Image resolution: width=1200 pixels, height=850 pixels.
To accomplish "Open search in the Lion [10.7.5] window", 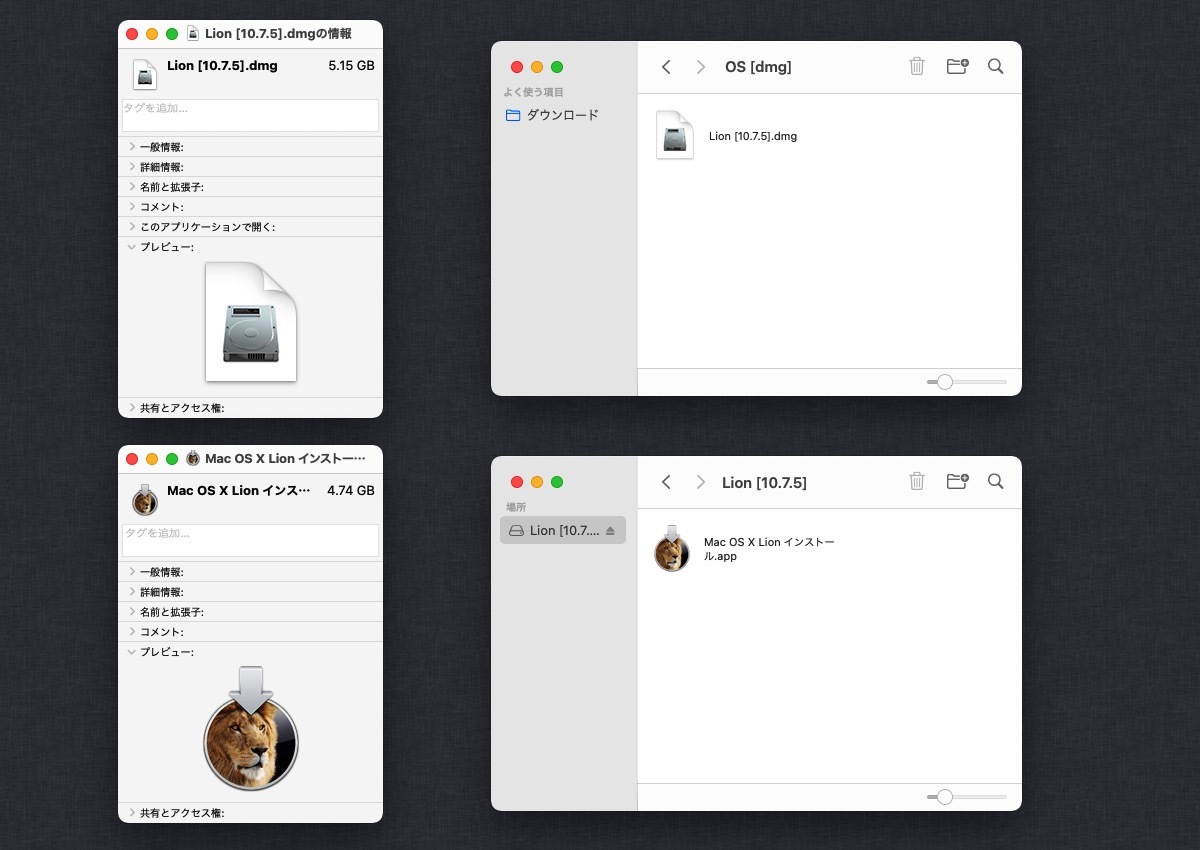I will [995, 482].
